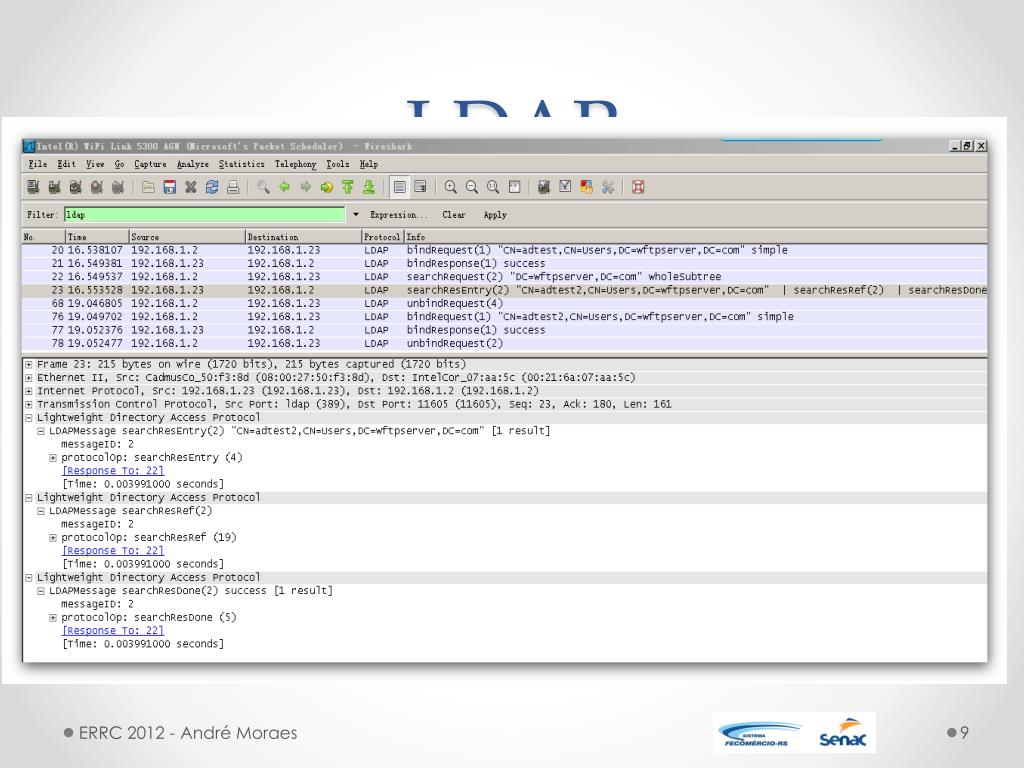Select packet 20 bindRequest row
1024x768 pixels.
[x=504, y=250]
